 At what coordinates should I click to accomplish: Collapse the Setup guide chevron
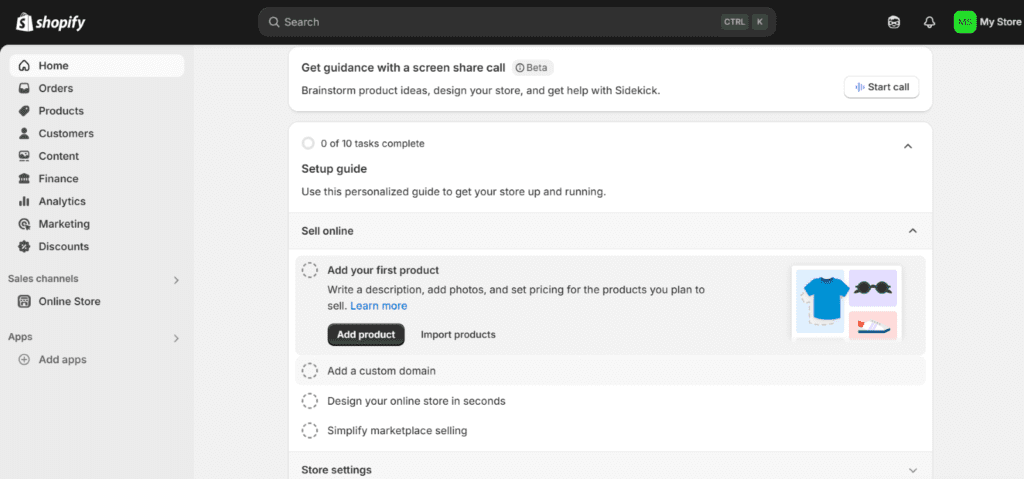point(907,146)
